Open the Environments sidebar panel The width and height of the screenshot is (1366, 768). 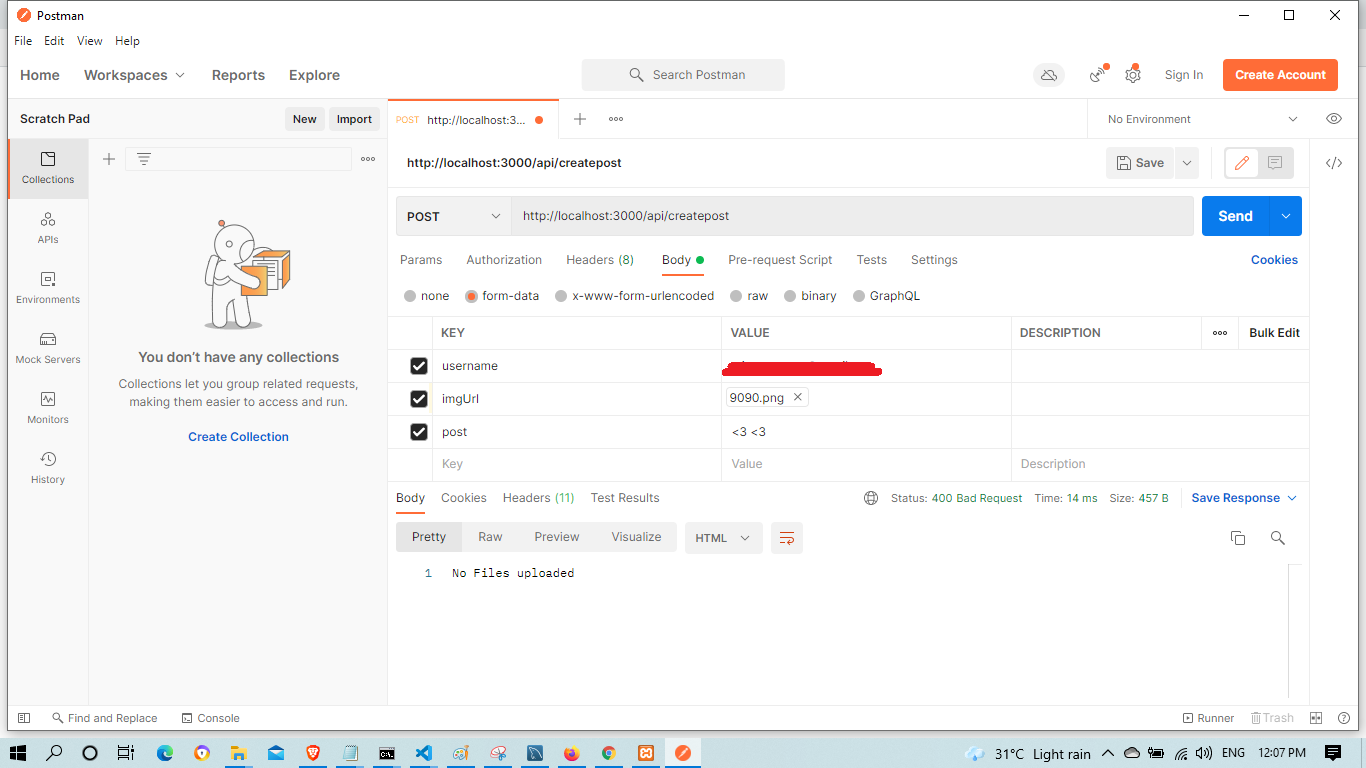[48, 288]
